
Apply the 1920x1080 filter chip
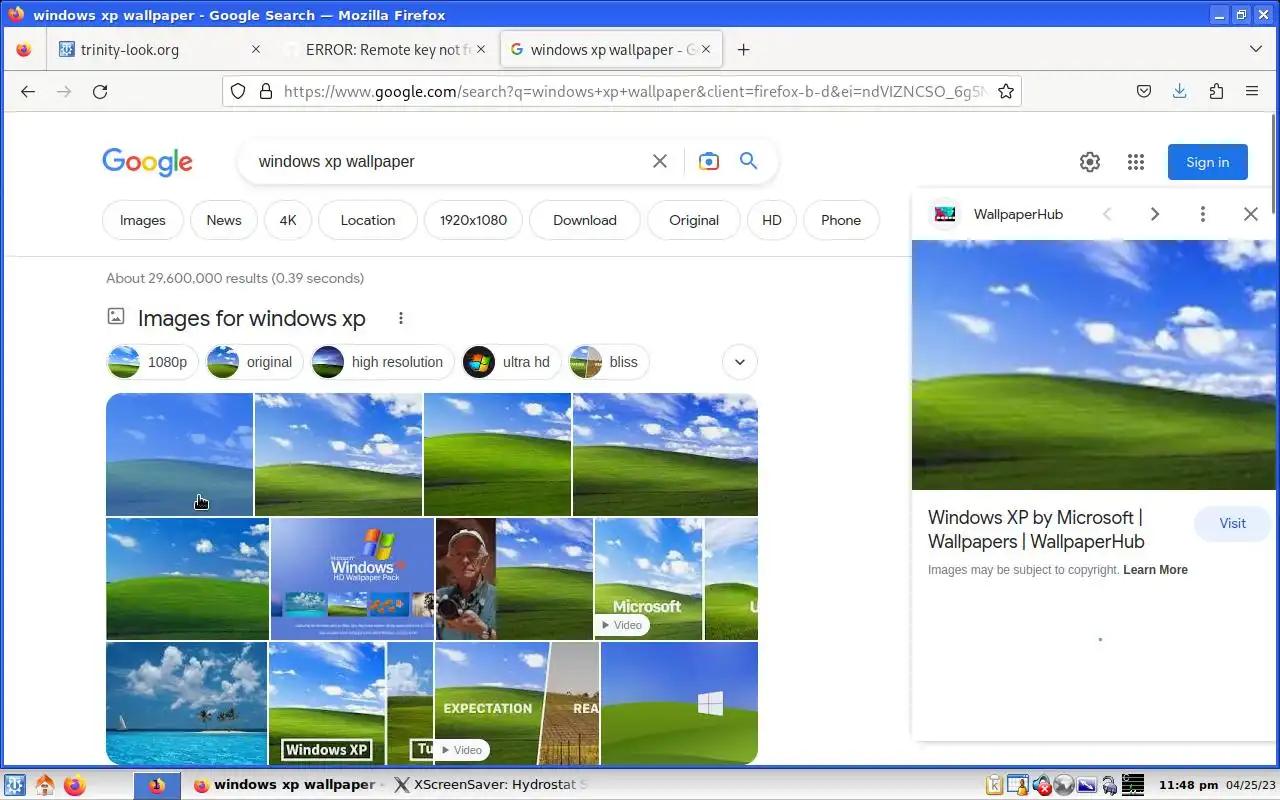pos(473,220)
